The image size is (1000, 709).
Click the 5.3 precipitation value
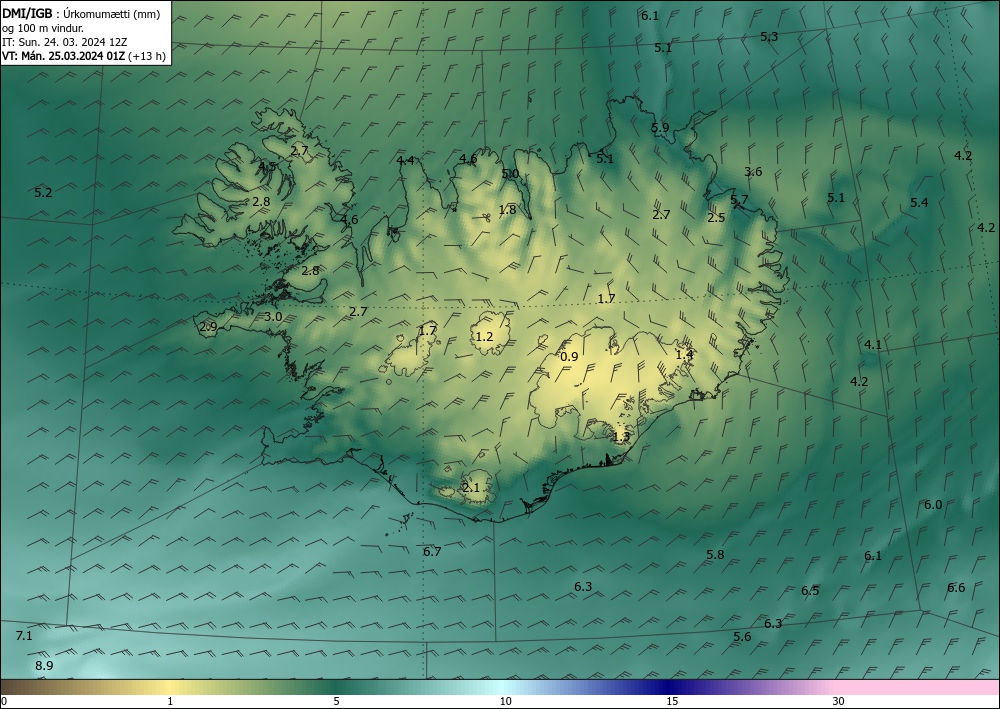pyautogui.click(x=769, y=36)
